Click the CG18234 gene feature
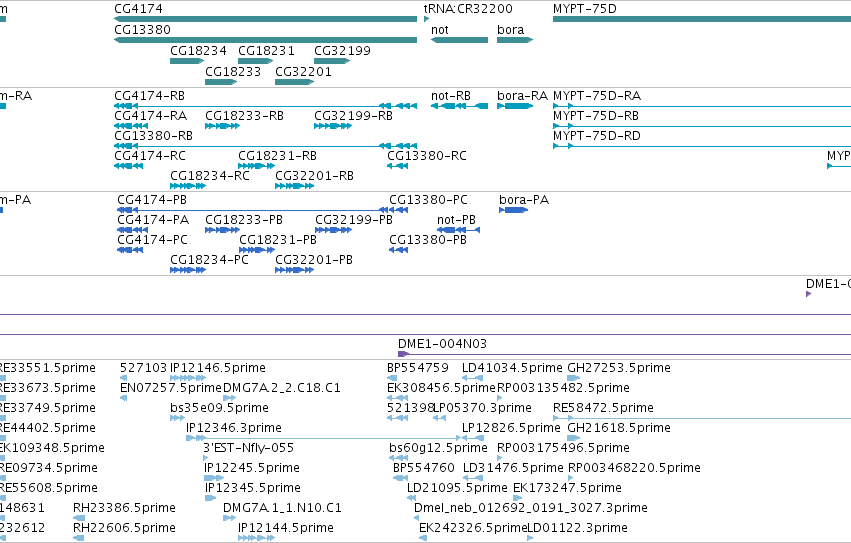Screen dimensions: 851x543 (187, 61)
